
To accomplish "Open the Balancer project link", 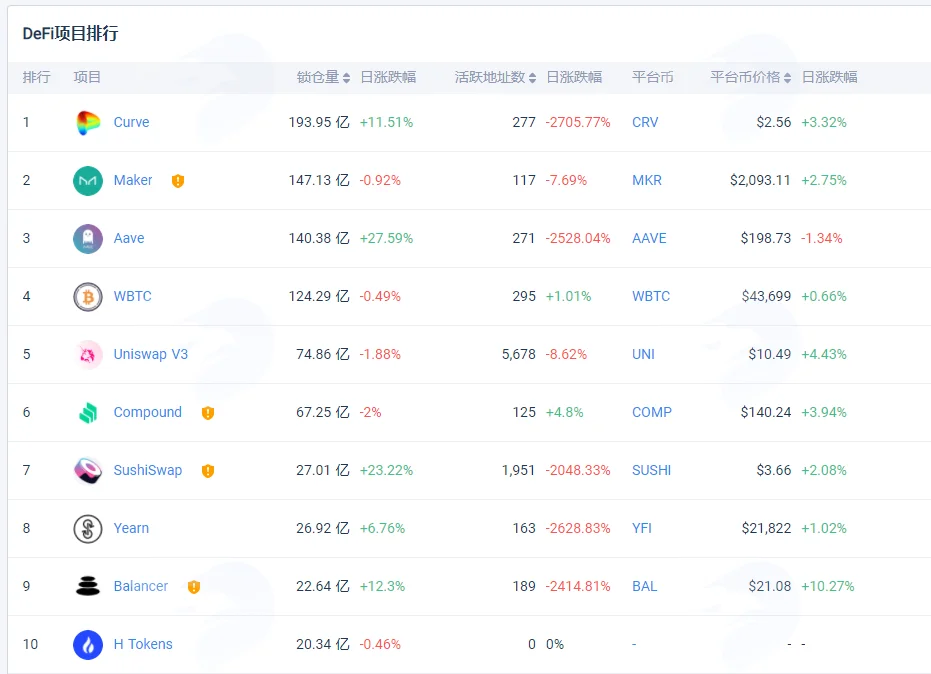I will (x=141, y=586).
